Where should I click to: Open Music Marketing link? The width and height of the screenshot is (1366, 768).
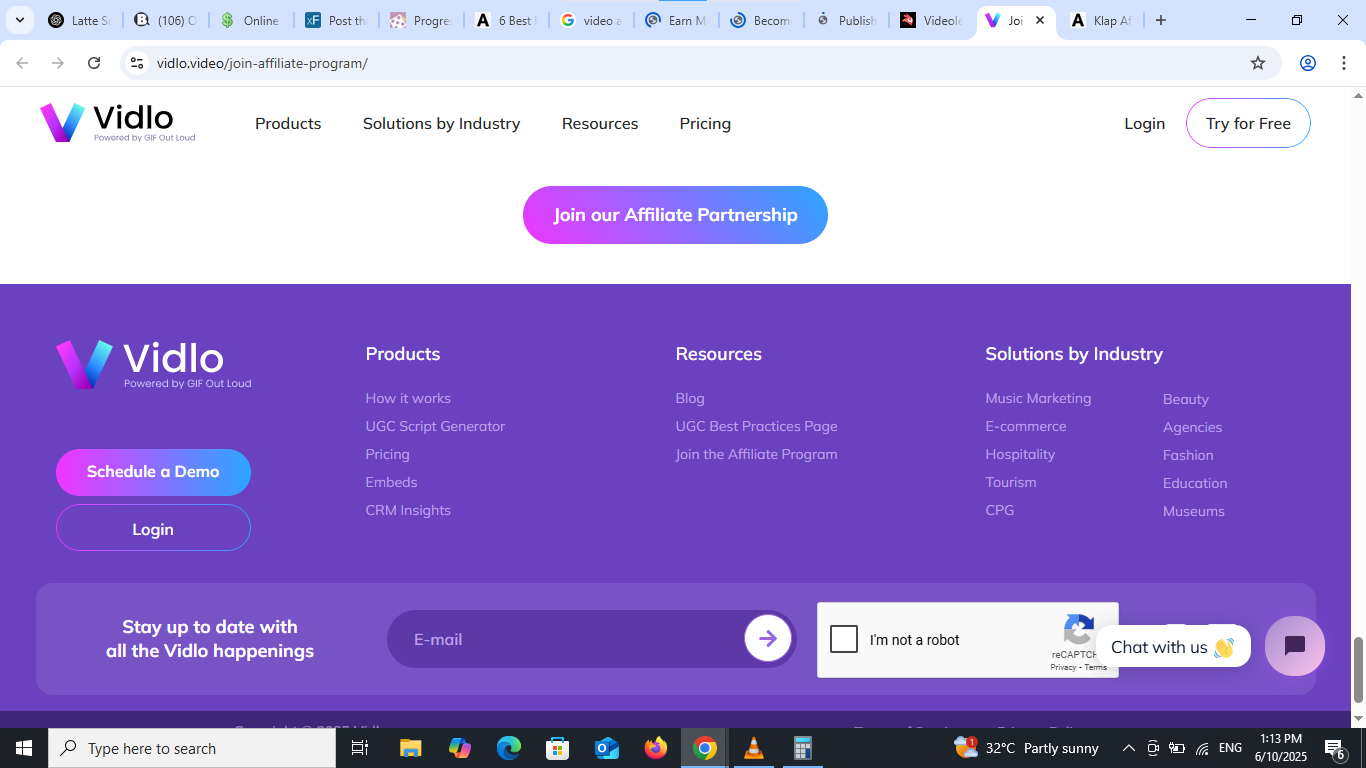coord(1038,398)
